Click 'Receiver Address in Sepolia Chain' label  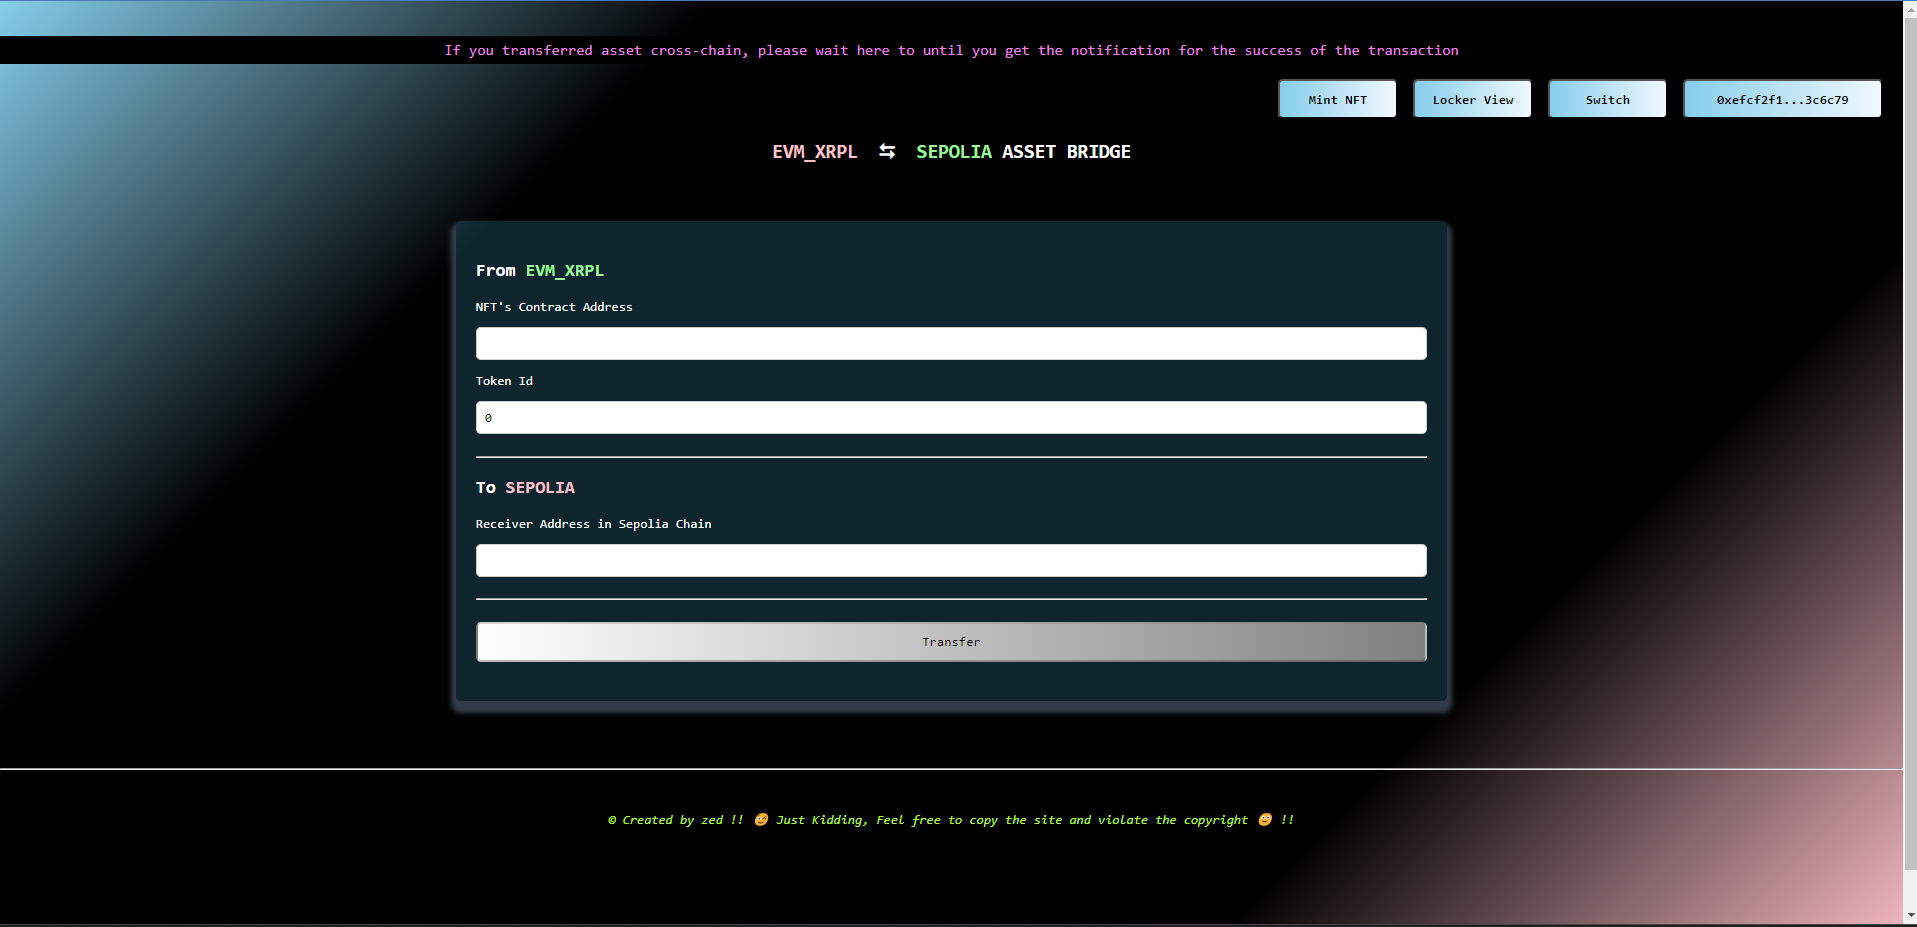tap(594, 524)
